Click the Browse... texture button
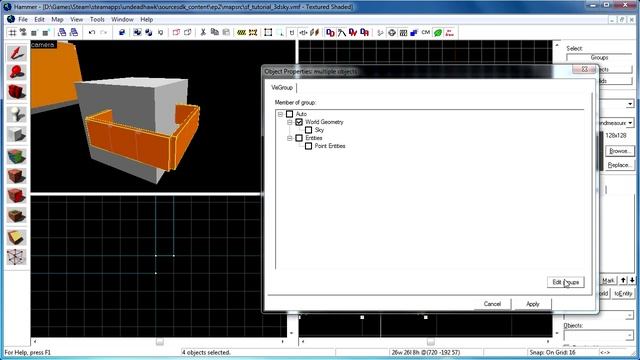The width and height of the screenshot is (640, 360). (620, 151)
